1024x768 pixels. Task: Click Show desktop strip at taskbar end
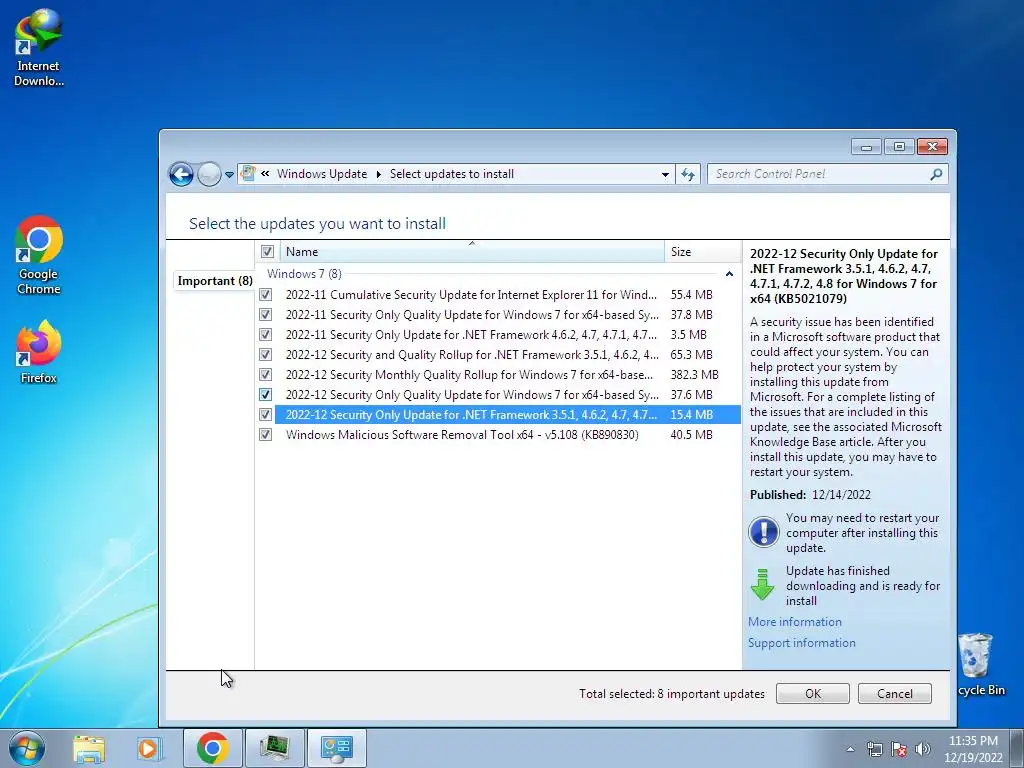pos(1019,748)
